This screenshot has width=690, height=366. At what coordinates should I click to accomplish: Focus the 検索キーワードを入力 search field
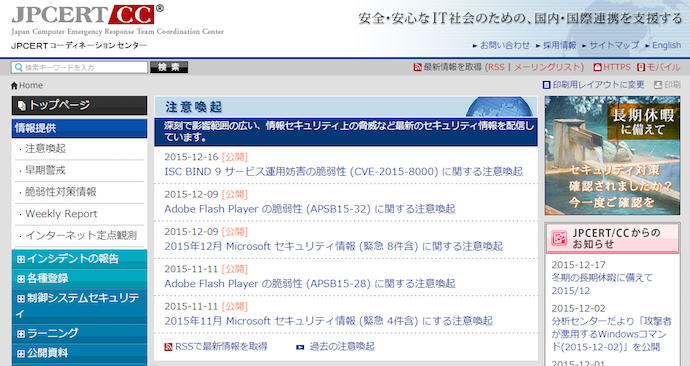[x=80, y=67]
